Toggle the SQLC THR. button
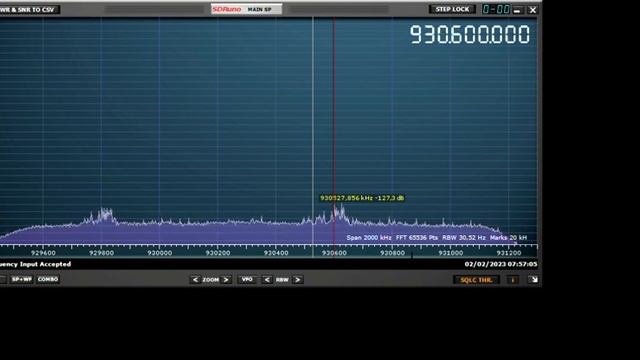 pyautogui.click(x=476, y=280)
